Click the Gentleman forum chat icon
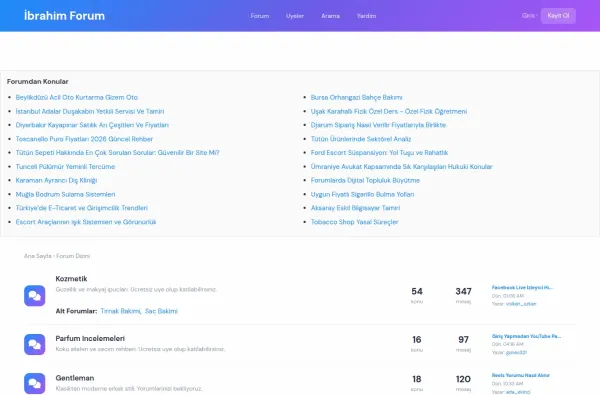600x395 pixels. point(34,384)
